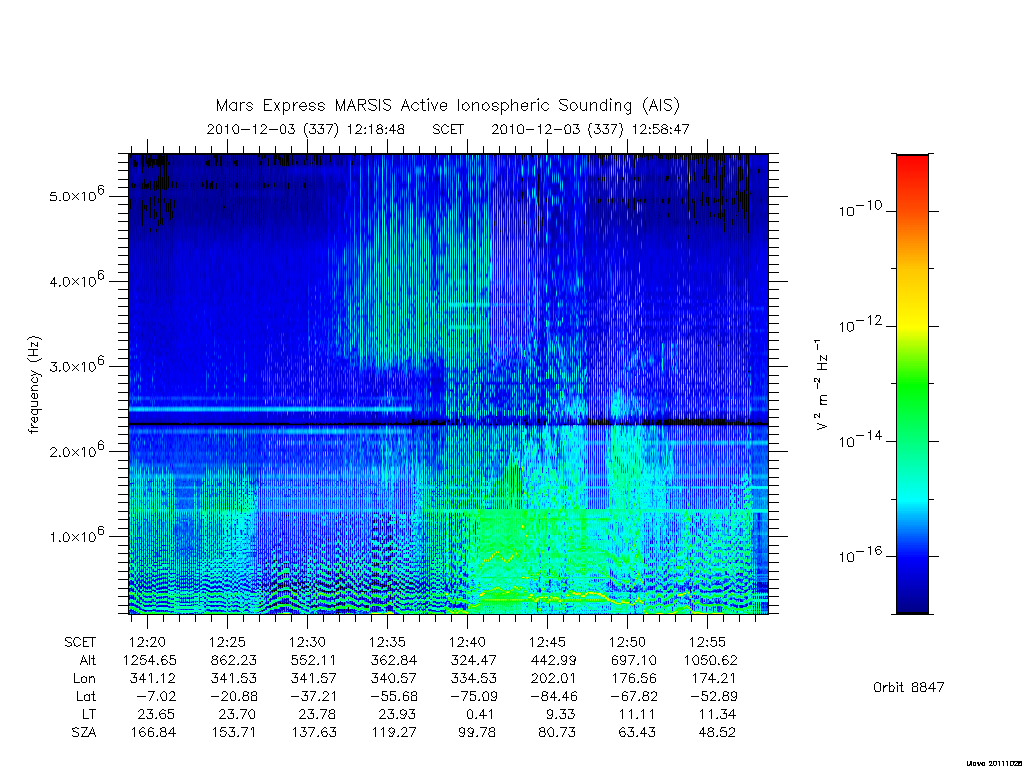The width and height of the screenshot is (1024, 768).
Task: Click the 'Alt' row header
Action: [87, 660]
